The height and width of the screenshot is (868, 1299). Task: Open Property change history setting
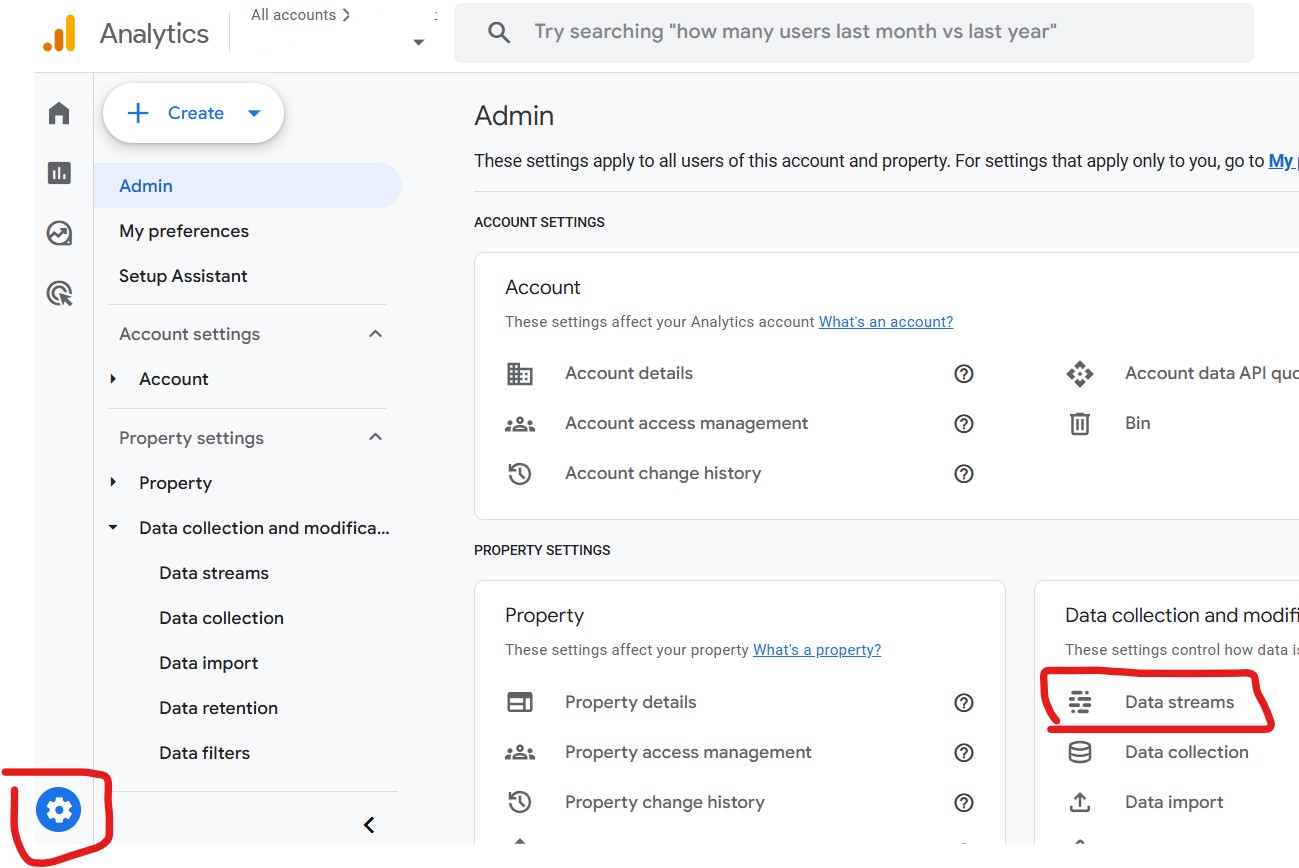[665, 802]
